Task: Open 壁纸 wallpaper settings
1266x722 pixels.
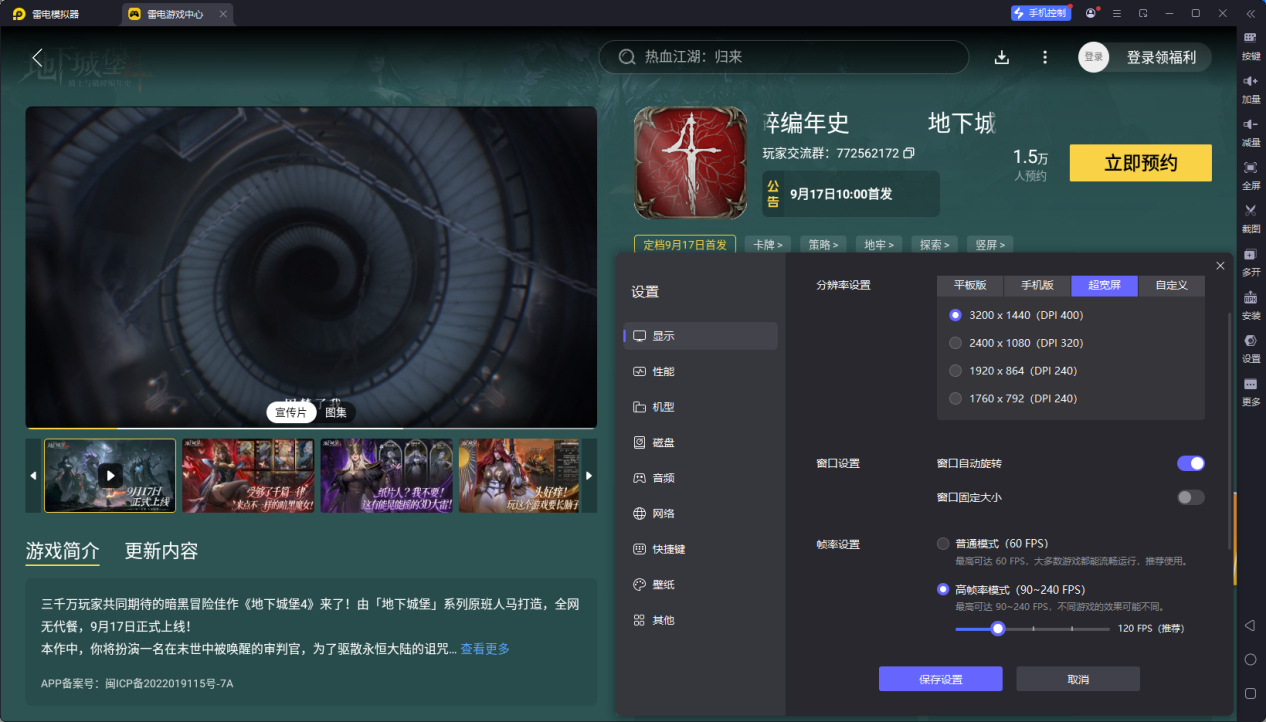Action: [700, 584]
